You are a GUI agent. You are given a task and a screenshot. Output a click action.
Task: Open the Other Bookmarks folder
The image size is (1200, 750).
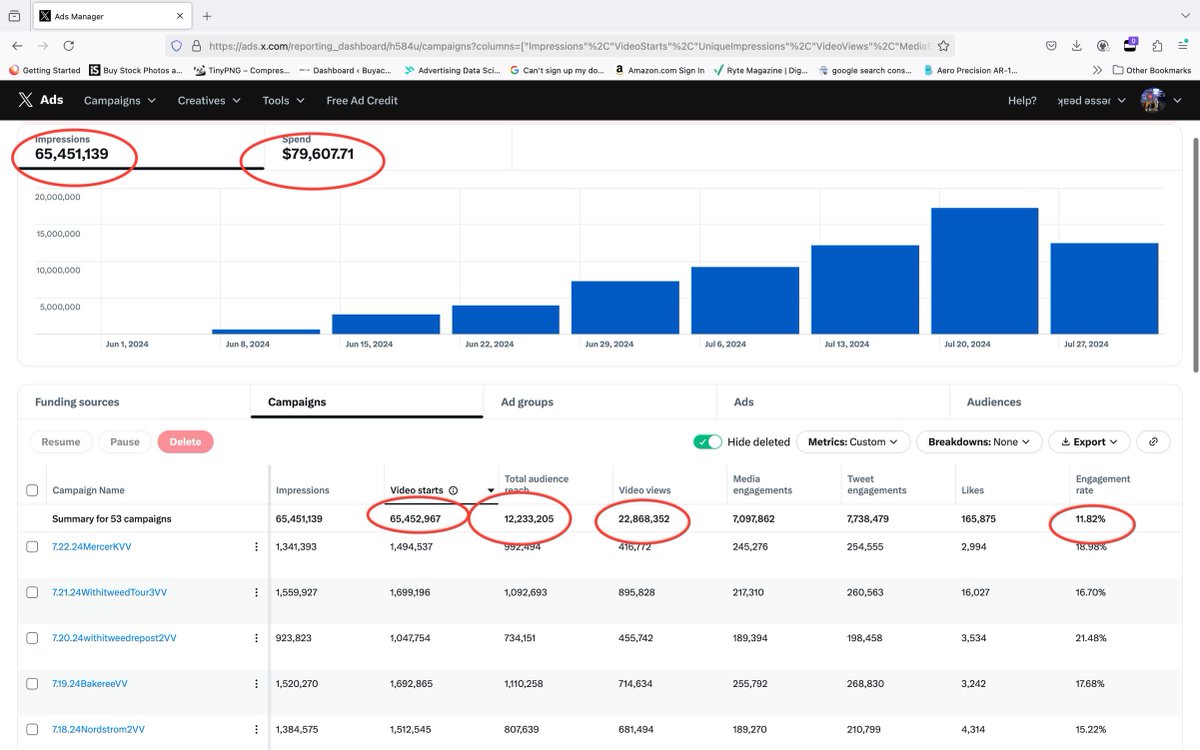pyautogui.click(x=1151, y=70)
